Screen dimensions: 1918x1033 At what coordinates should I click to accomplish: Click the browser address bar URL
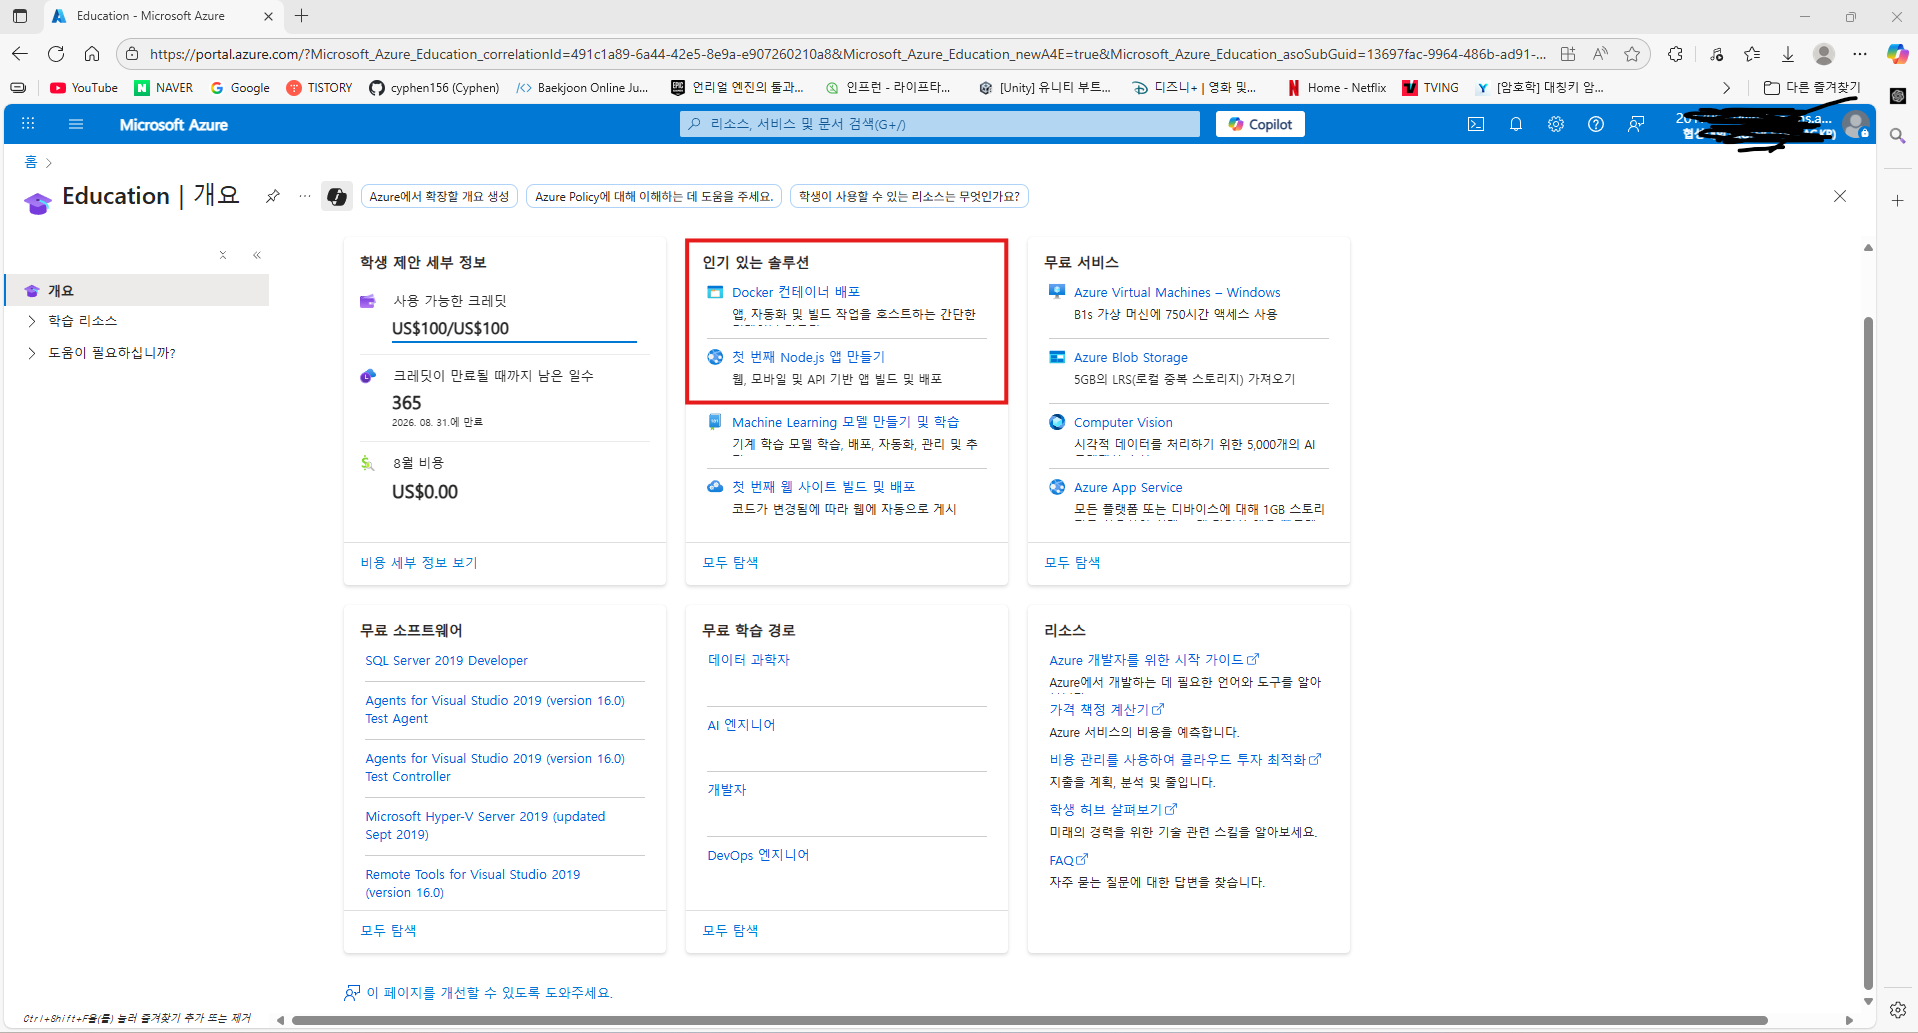click(x=847, y=54)
